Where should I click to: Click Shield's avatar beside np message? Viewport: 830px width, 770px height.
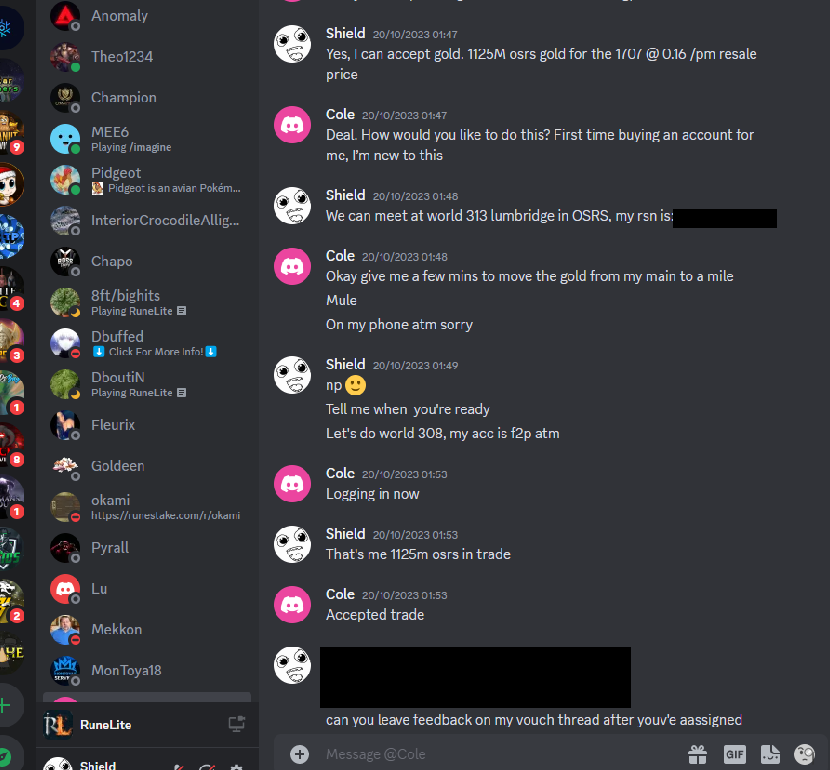pos(292,375)
